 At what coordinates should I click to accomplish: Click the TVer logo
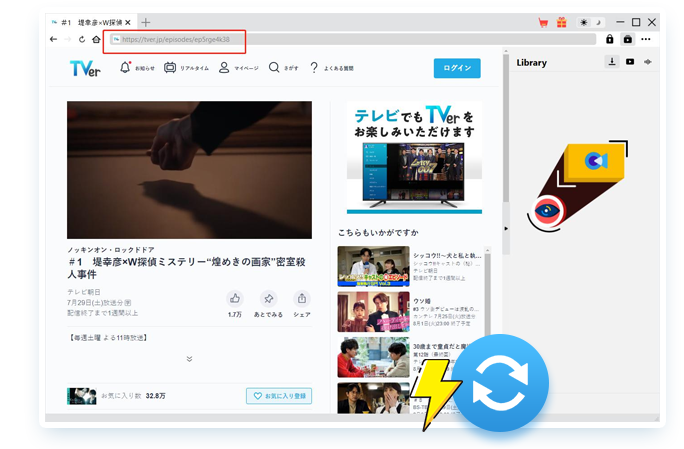tap(85, 69)
